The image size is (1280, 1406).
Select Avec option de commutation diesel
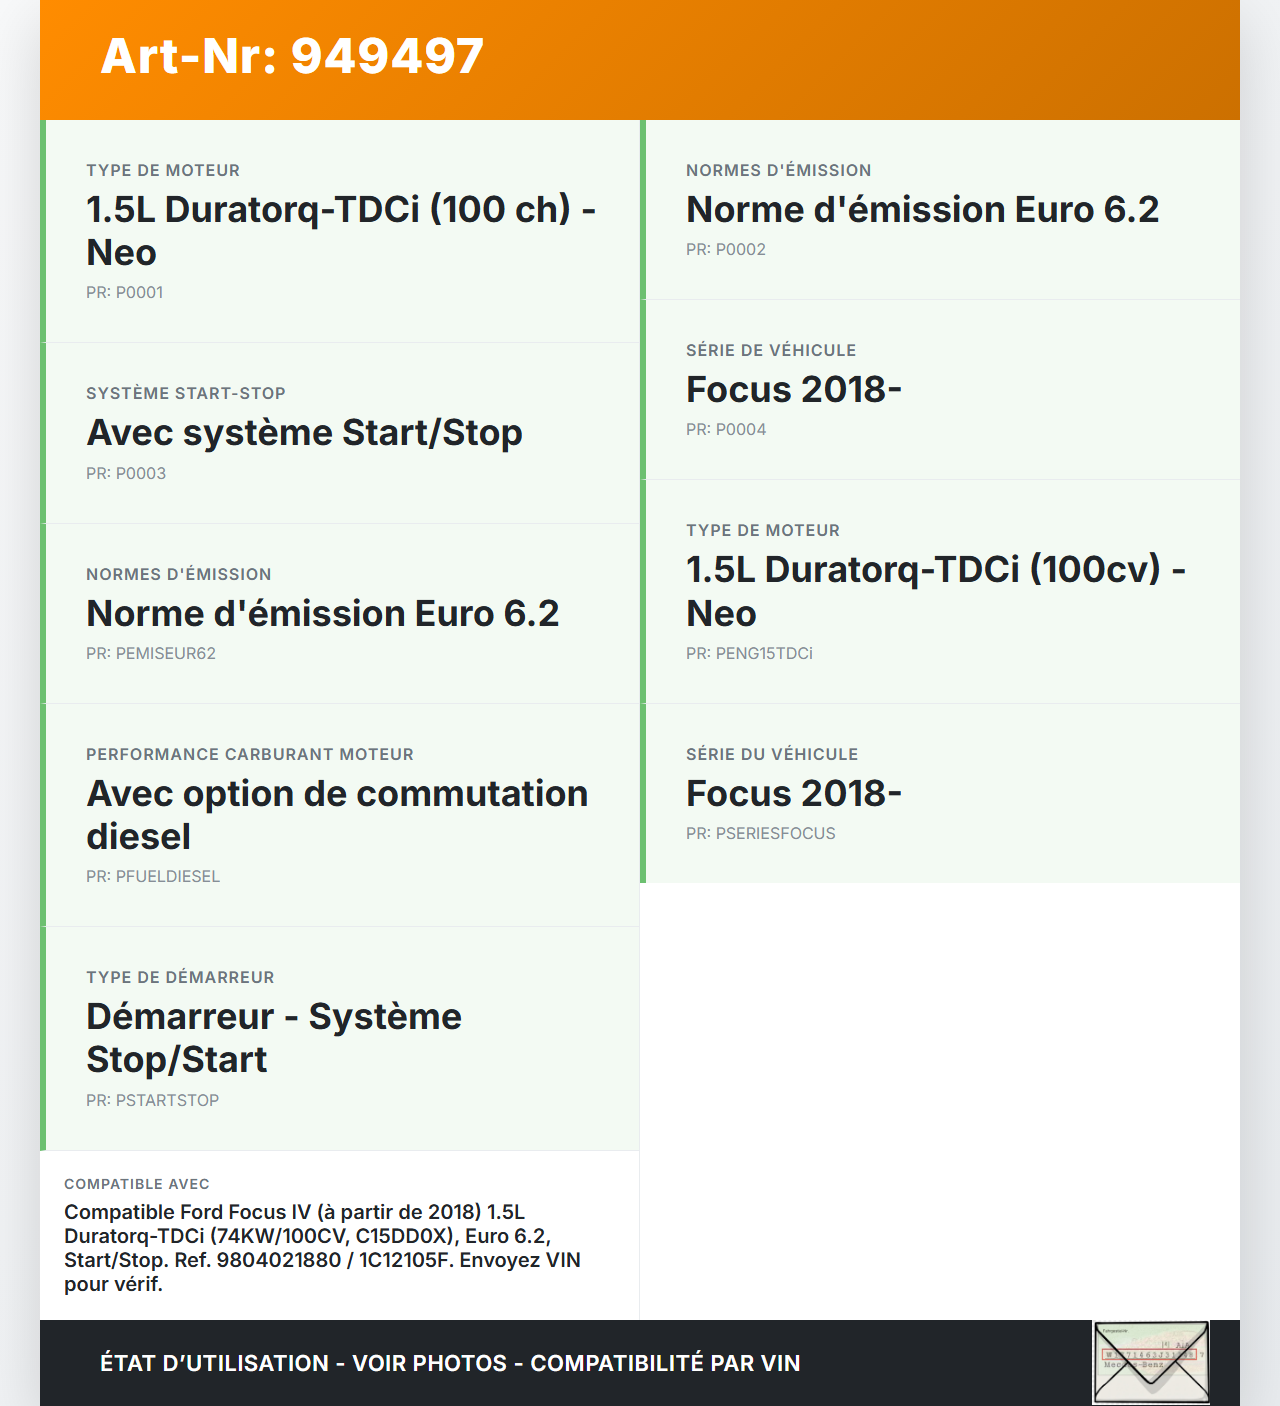coord(337,814)
